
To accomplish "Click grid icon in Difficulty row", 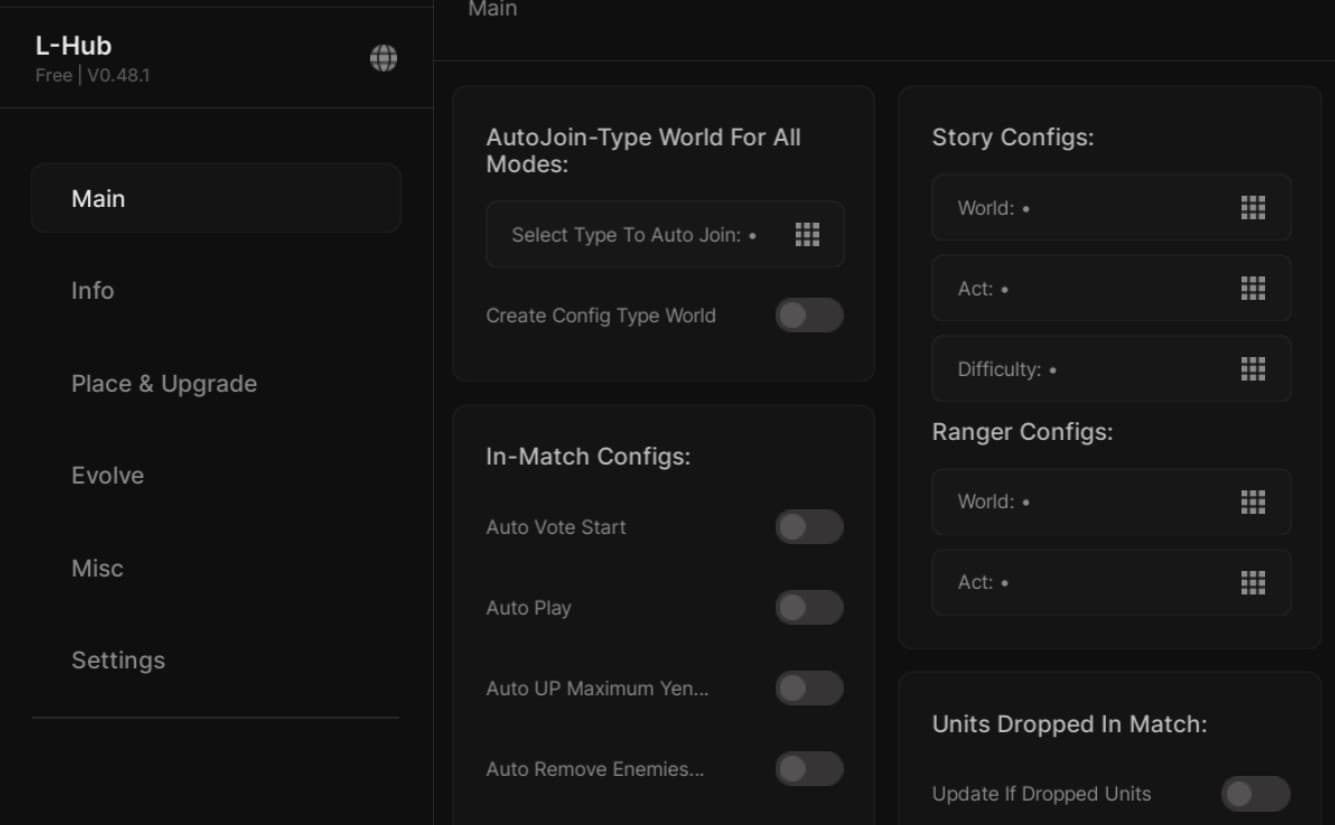I will [x=1253, y=369].
